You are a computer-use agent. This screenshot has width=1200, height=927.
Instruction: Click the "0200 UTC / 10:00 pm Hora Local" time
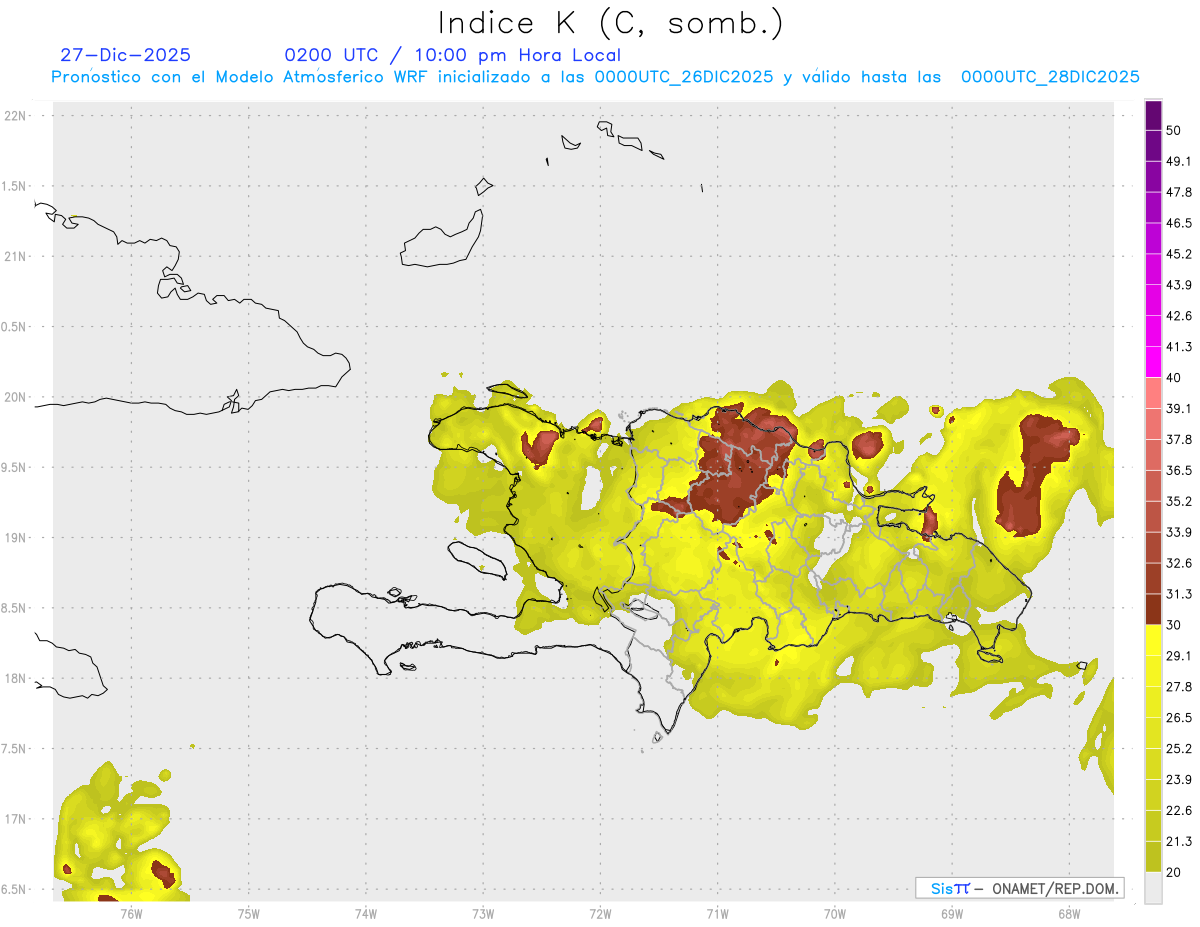click(453, 55)
